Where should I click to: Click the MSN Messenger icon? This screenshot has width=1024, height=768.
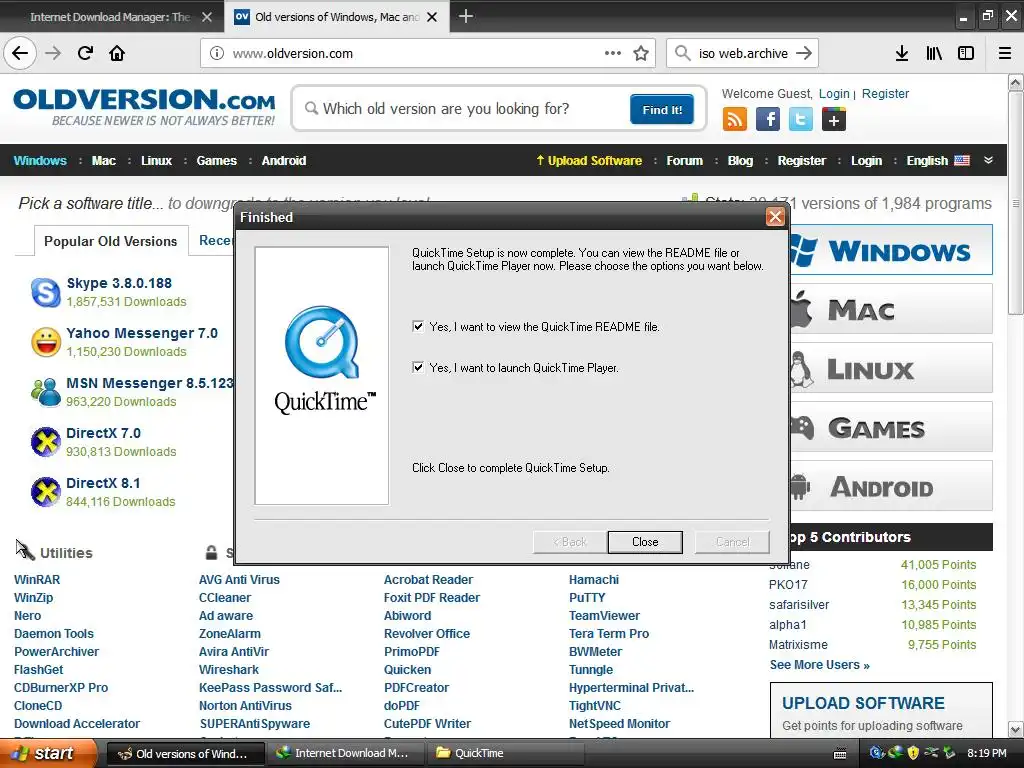click(x=46, y=392)
